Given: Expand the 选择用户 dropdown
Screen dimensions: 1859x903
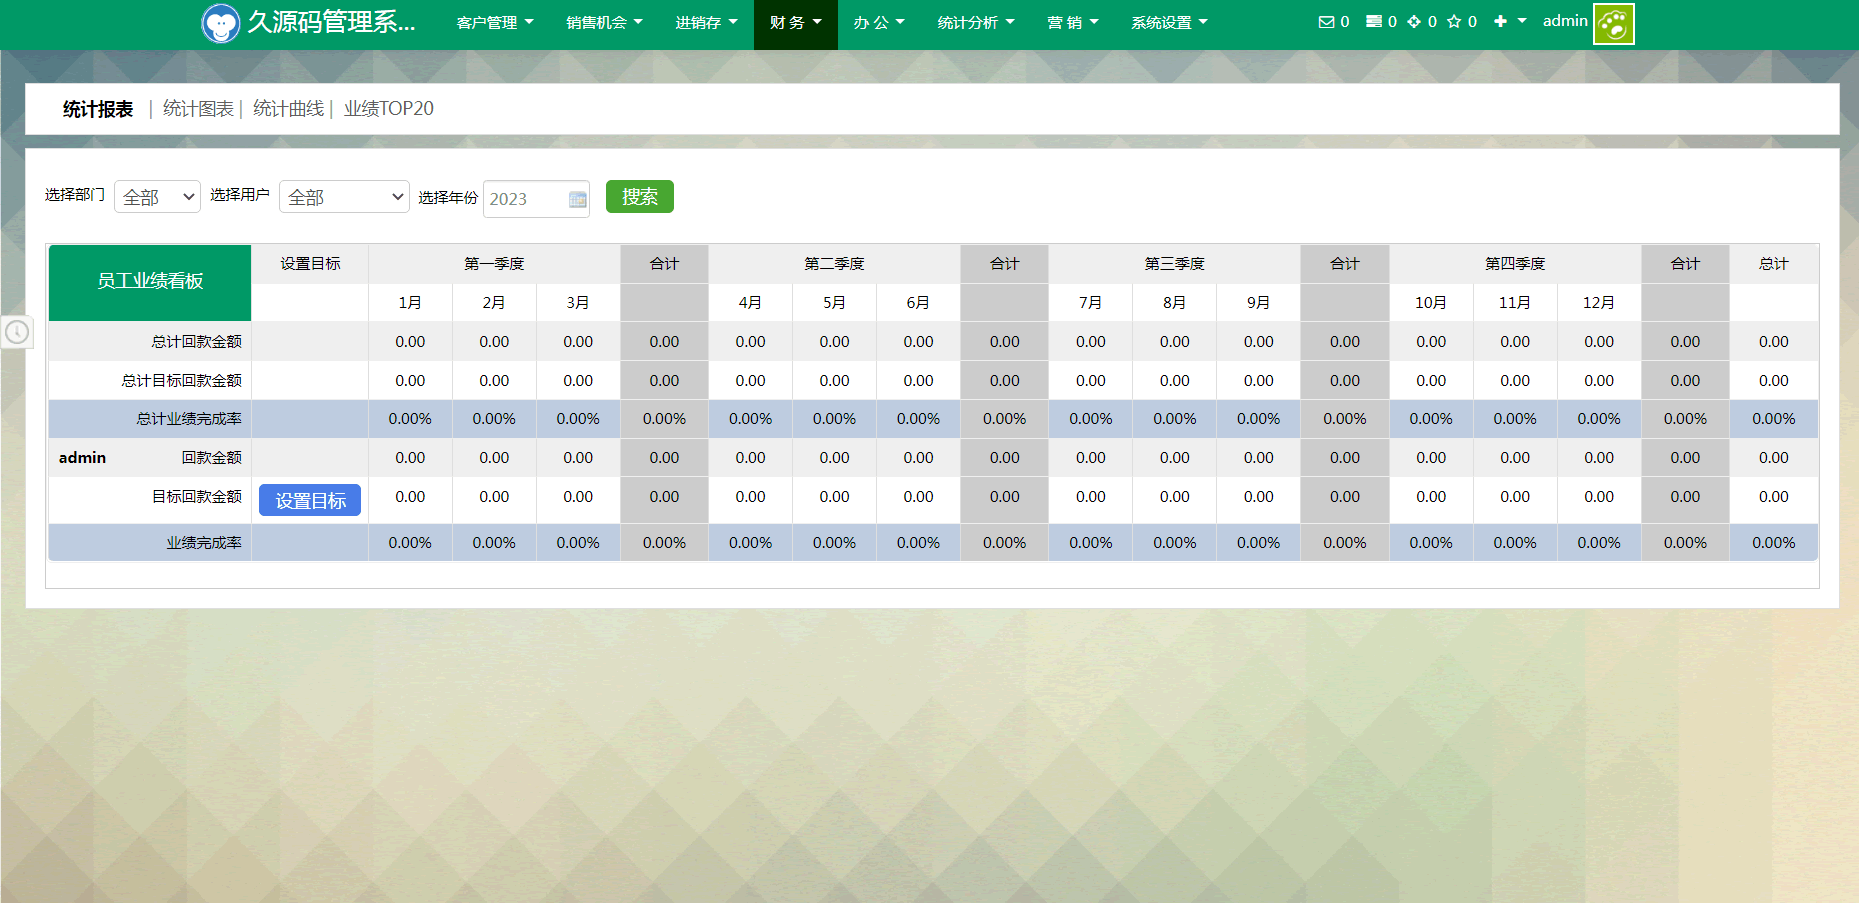Looking at the screenshot, I should (x=344, y=197).
